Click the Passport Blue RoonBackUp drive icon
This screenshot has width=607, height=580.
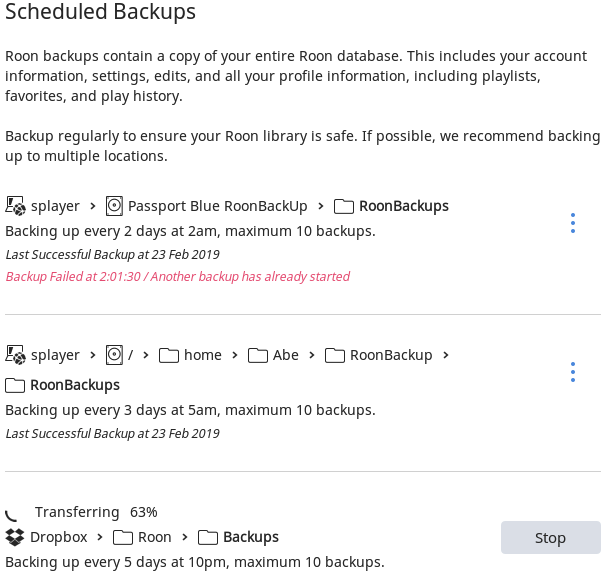pos(114,206)
